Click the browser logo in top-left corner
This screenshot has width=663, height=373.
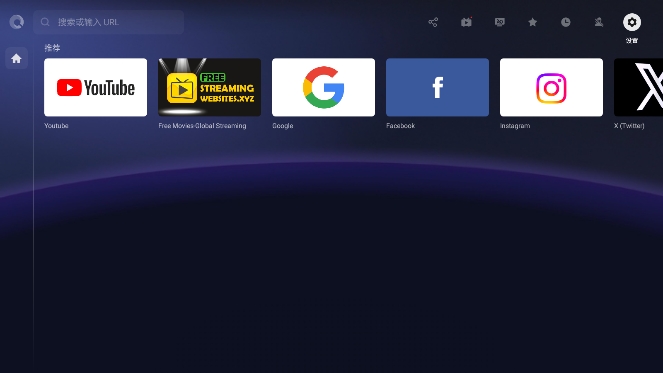tap(16, 22)
